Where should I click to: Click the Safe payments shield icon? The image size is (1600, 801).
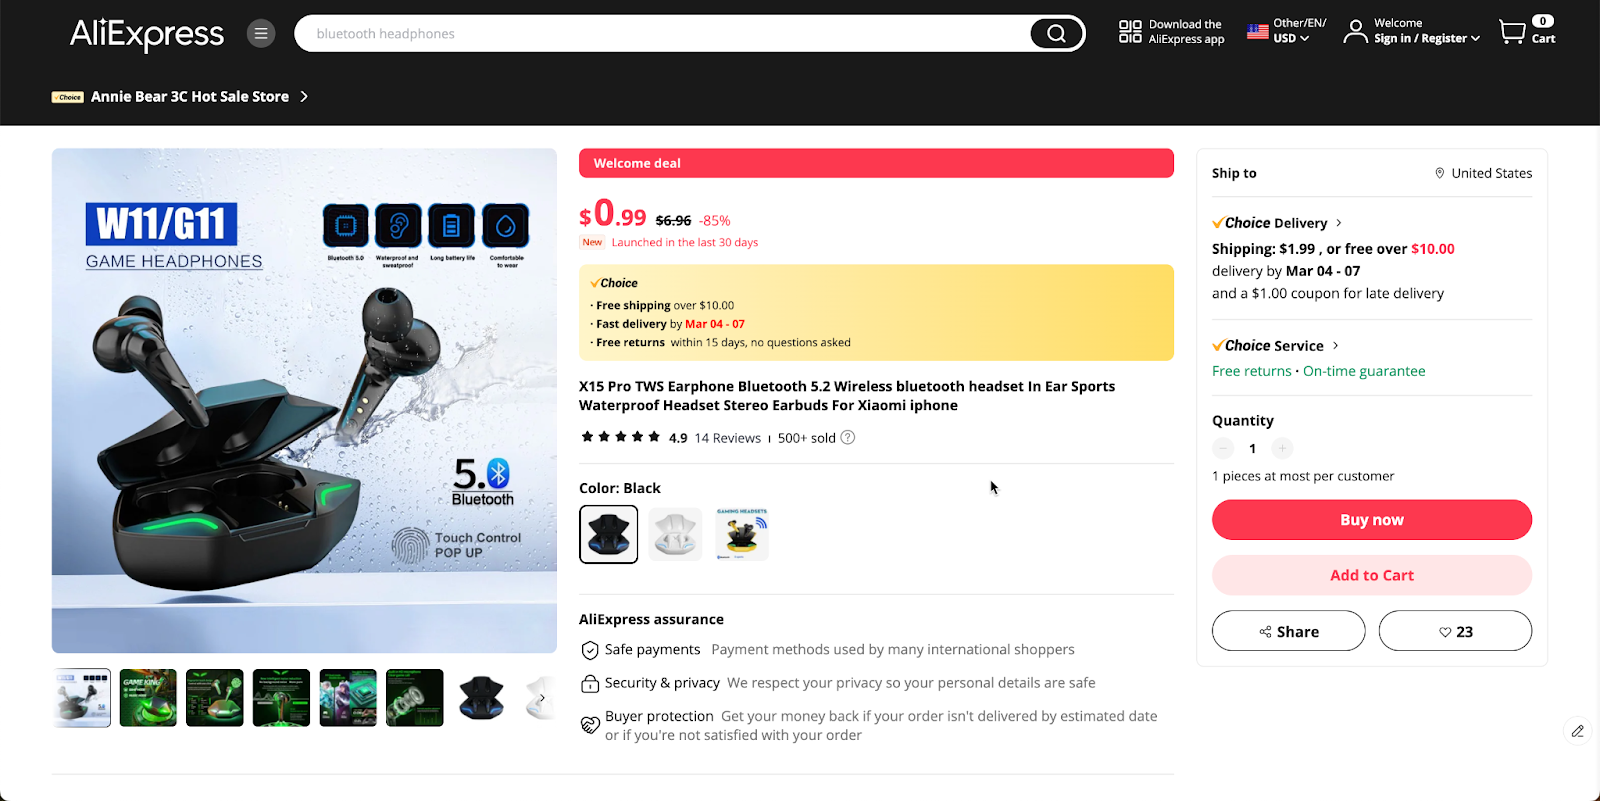click(x=590, y=650)
